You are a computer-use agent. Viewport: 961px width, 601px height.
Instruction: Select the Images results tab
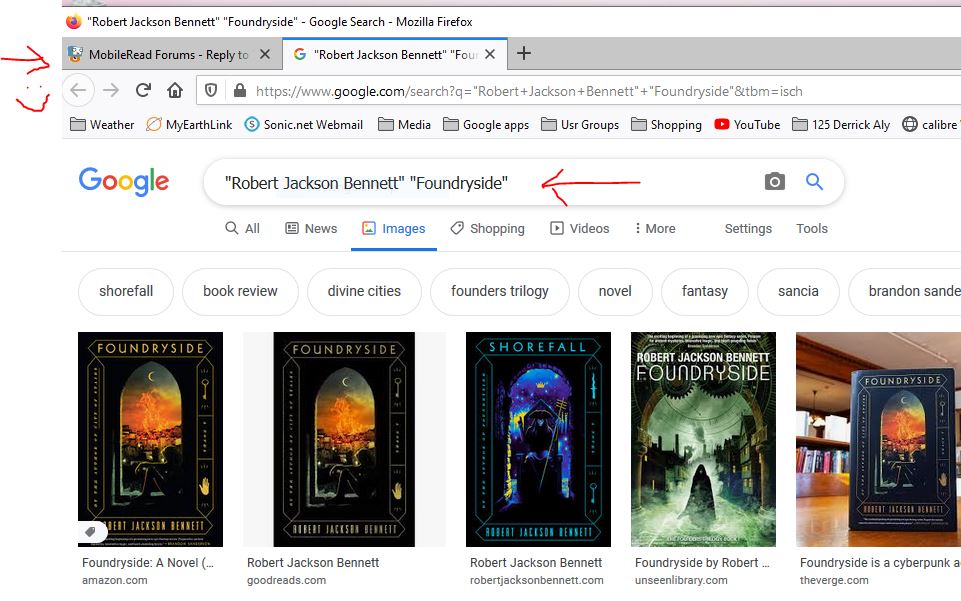393,229
